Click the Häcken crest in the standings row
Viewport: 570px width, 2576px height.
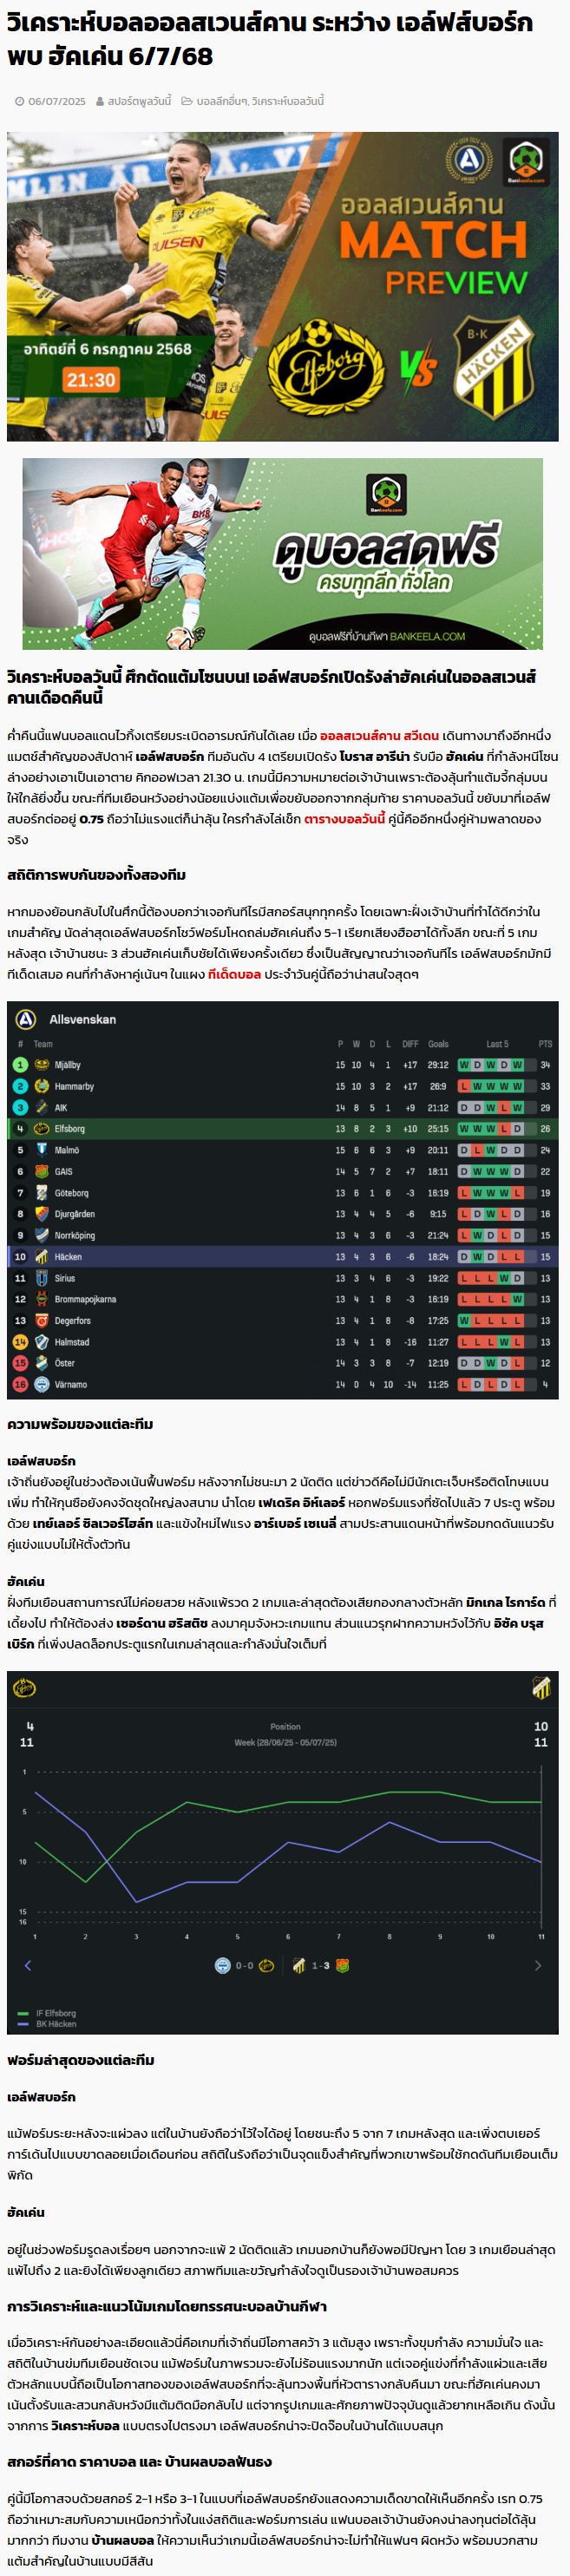[42, 1257]
